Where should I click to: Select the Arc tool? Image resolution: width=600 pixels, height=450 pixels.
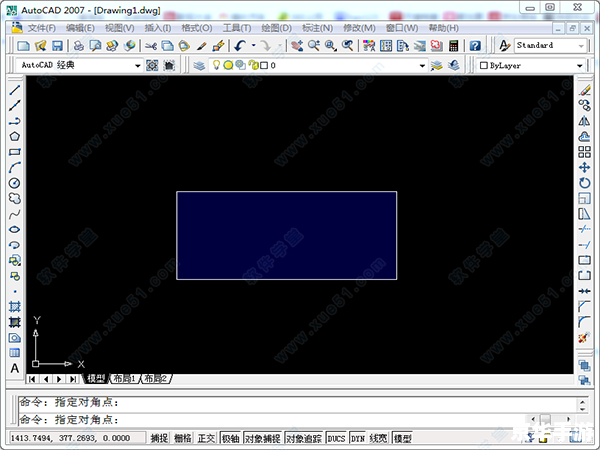coord(15,168)
